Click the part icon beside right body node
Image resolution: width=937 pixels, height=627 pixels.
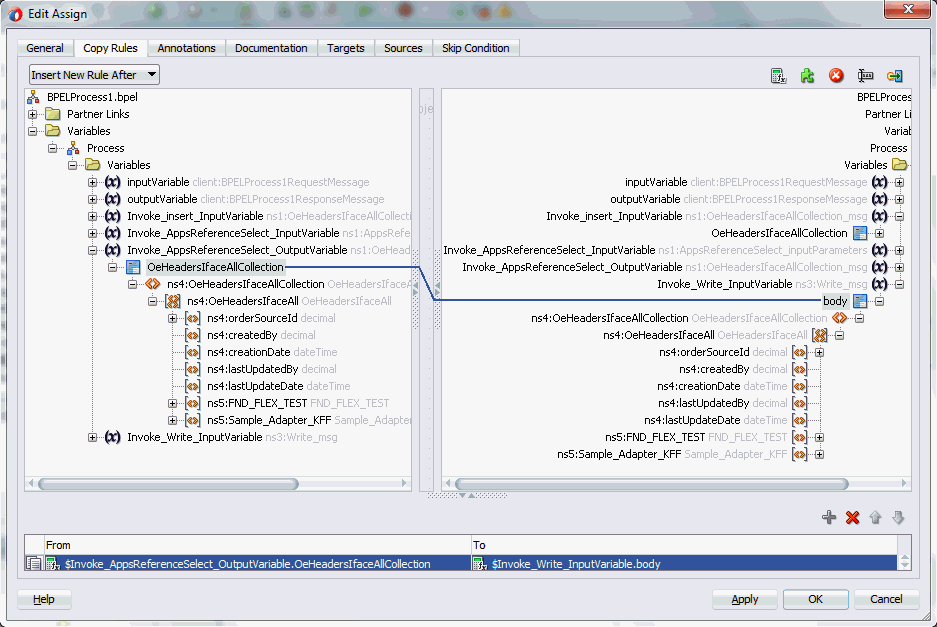860,301
